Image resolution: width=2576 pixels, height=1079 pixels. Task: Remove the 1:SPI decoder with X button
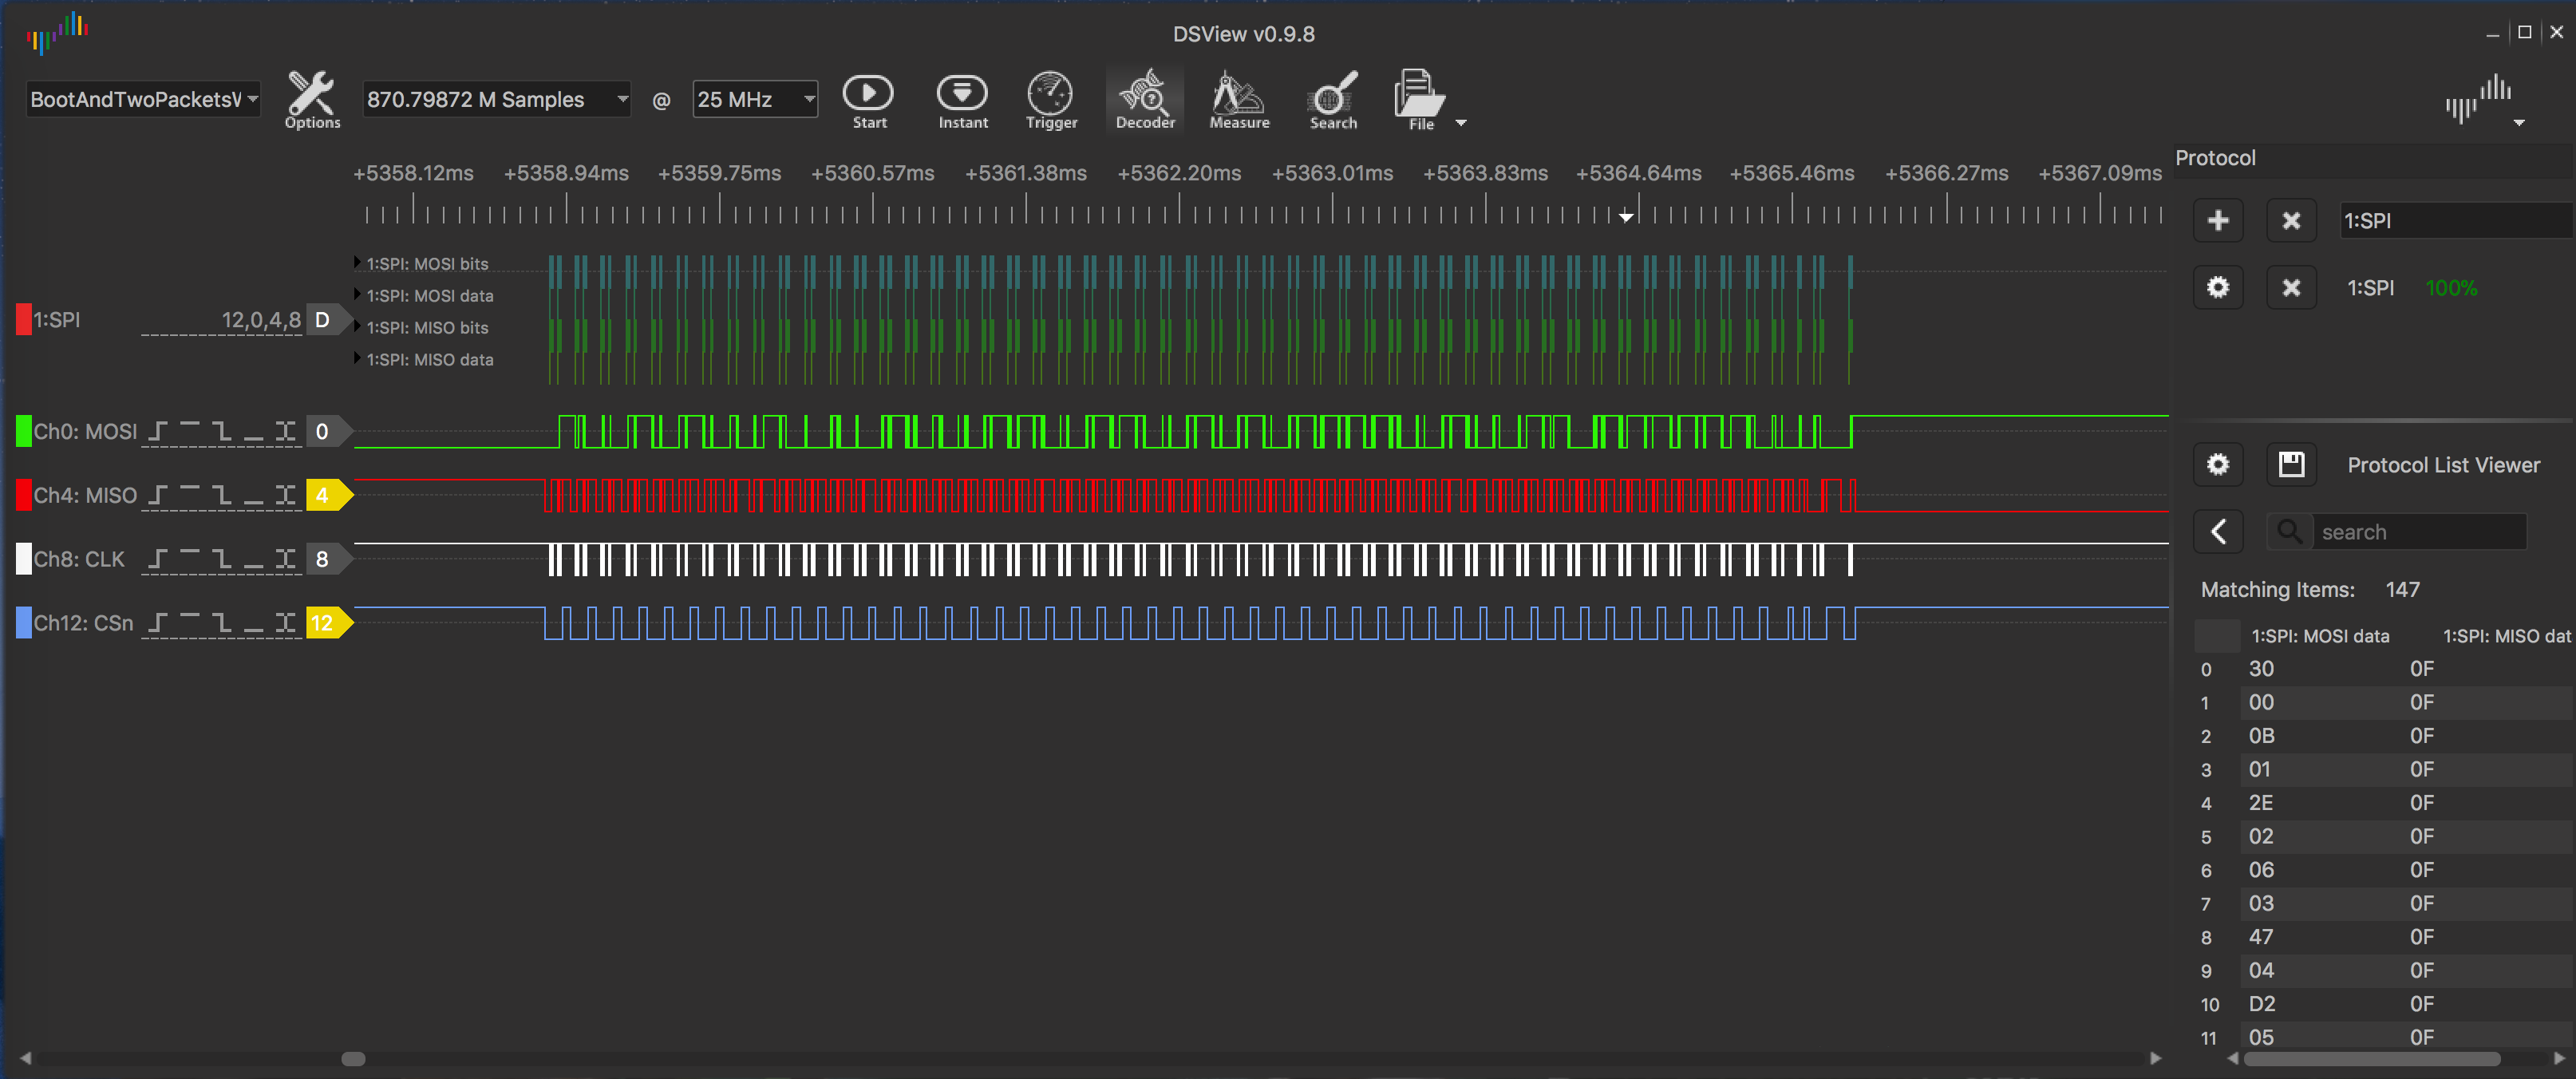(2291, 288)
